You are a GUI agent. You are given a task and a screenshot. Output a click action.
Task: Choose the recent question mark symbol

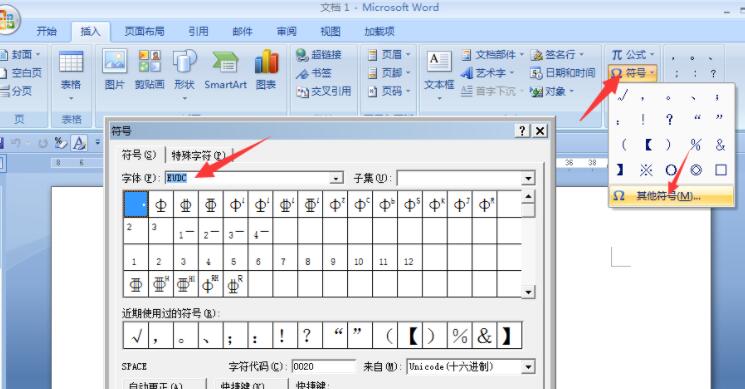click(x=310, y=336)
